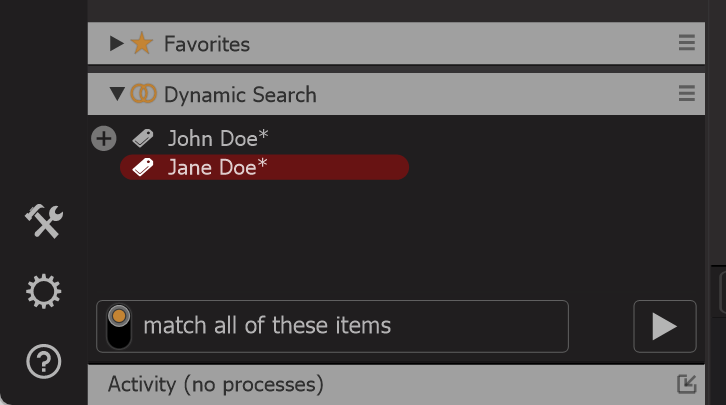Pop out the Activity panel arrow icon

[x=687, y=384]
